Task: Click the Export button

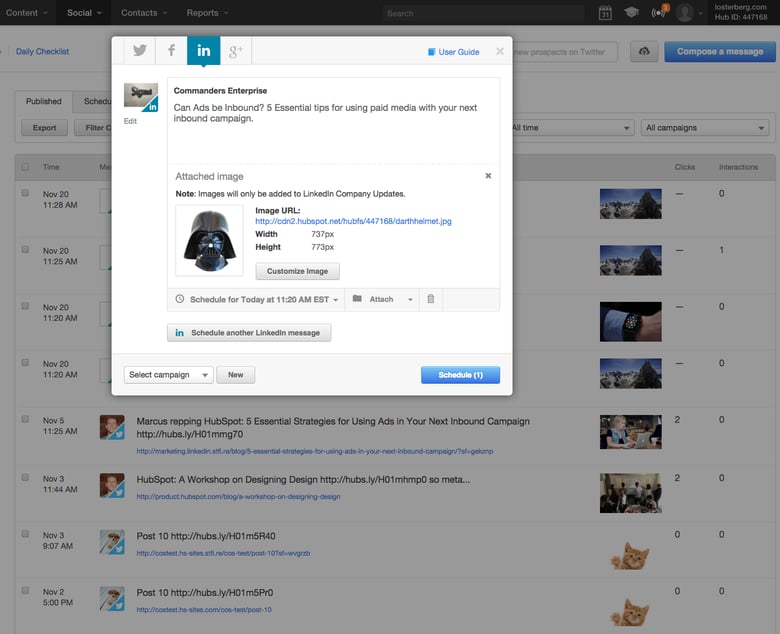Action: point(44,128)
